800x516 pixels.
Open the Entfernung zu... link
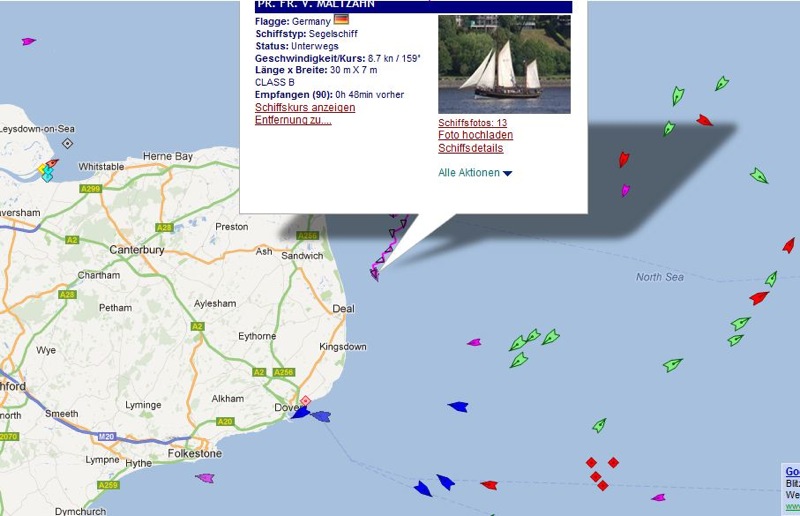click(293, 120)
